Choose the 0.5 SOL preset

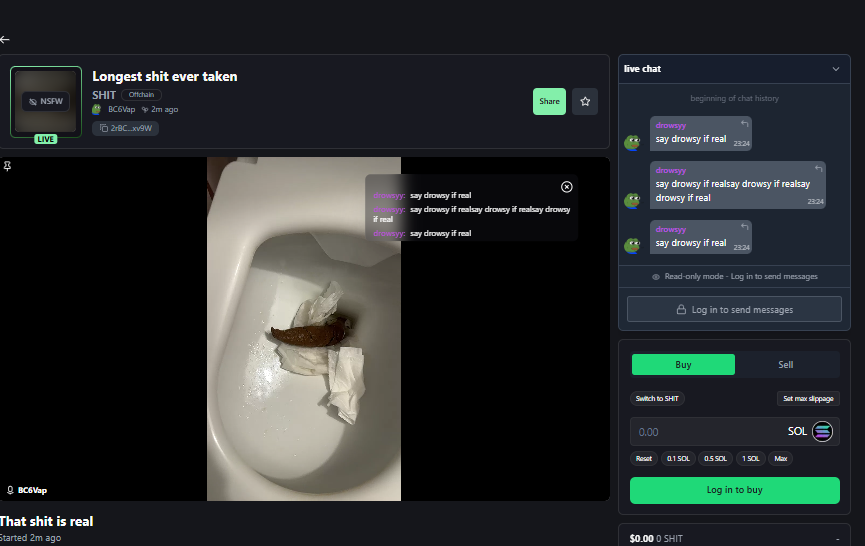pyautogui.click(x=716, y=458)
